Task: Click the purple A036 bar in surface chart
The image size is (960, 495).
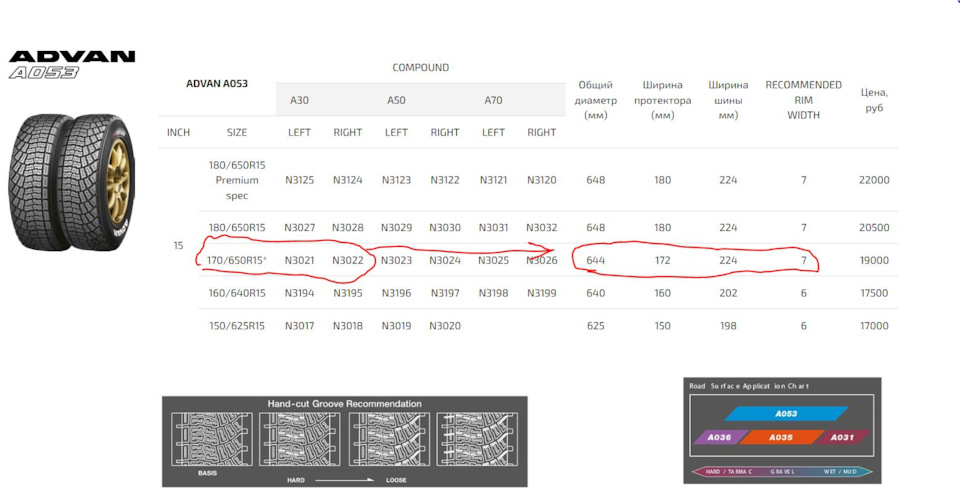Action: pyautogui.click(x=720, y=437)
